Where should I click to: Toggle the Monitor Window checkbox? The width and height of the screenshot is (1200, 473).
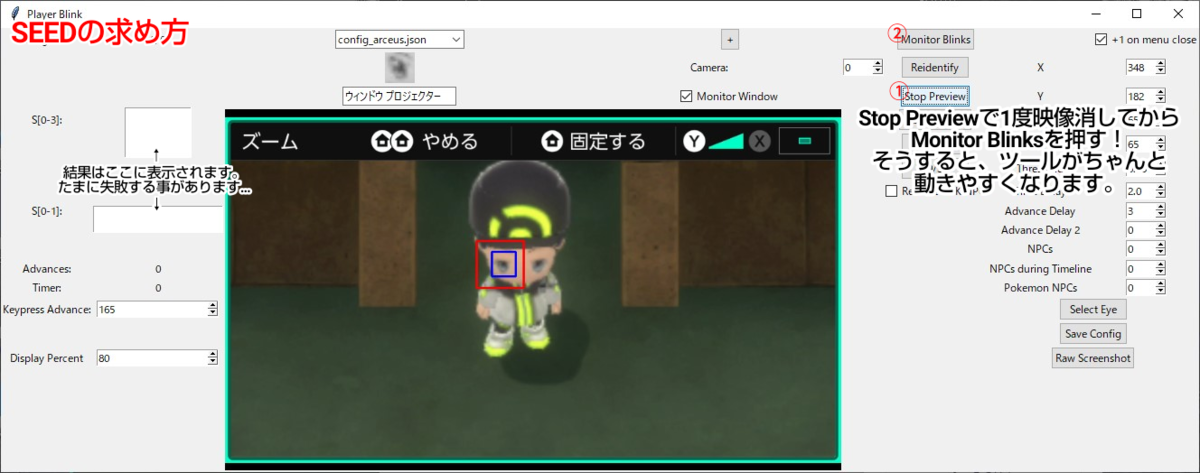coord(686,96)
